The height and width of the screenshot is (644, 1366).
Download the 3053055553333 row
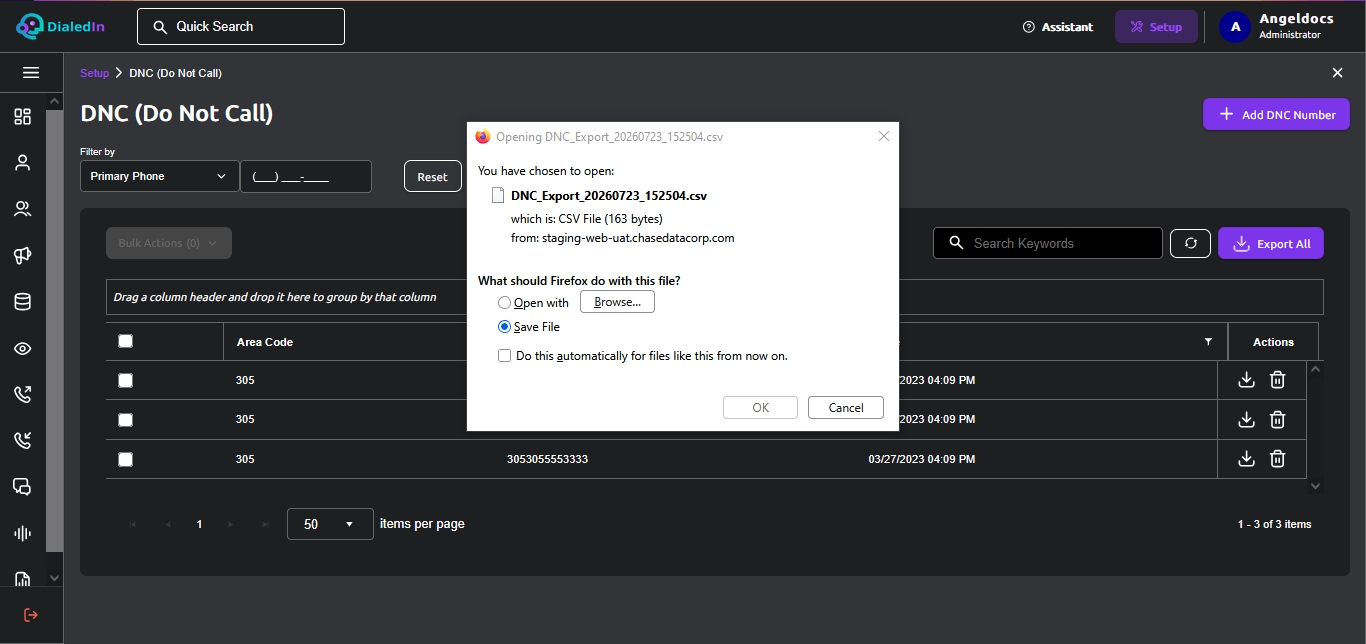(1246, 459)
